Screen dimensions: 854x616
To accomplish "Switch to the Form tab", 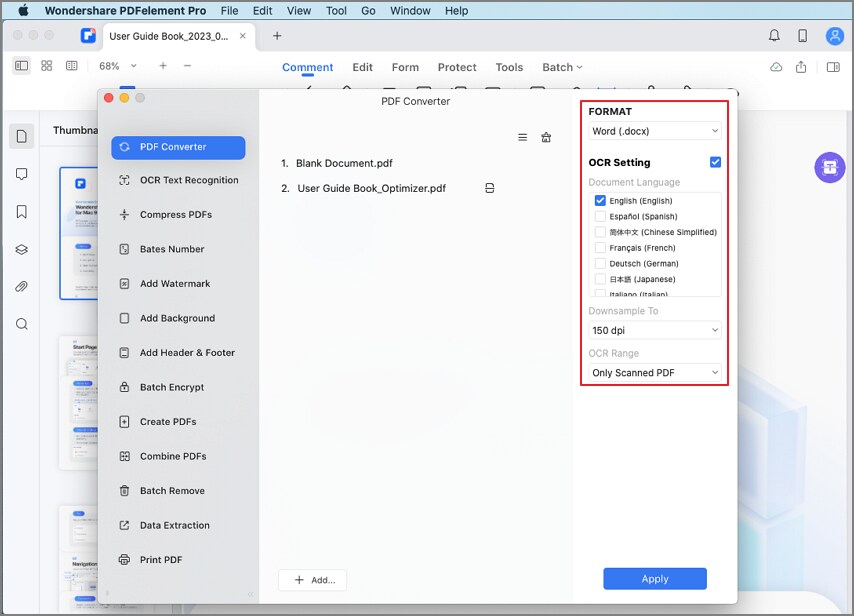I will 405,67.
